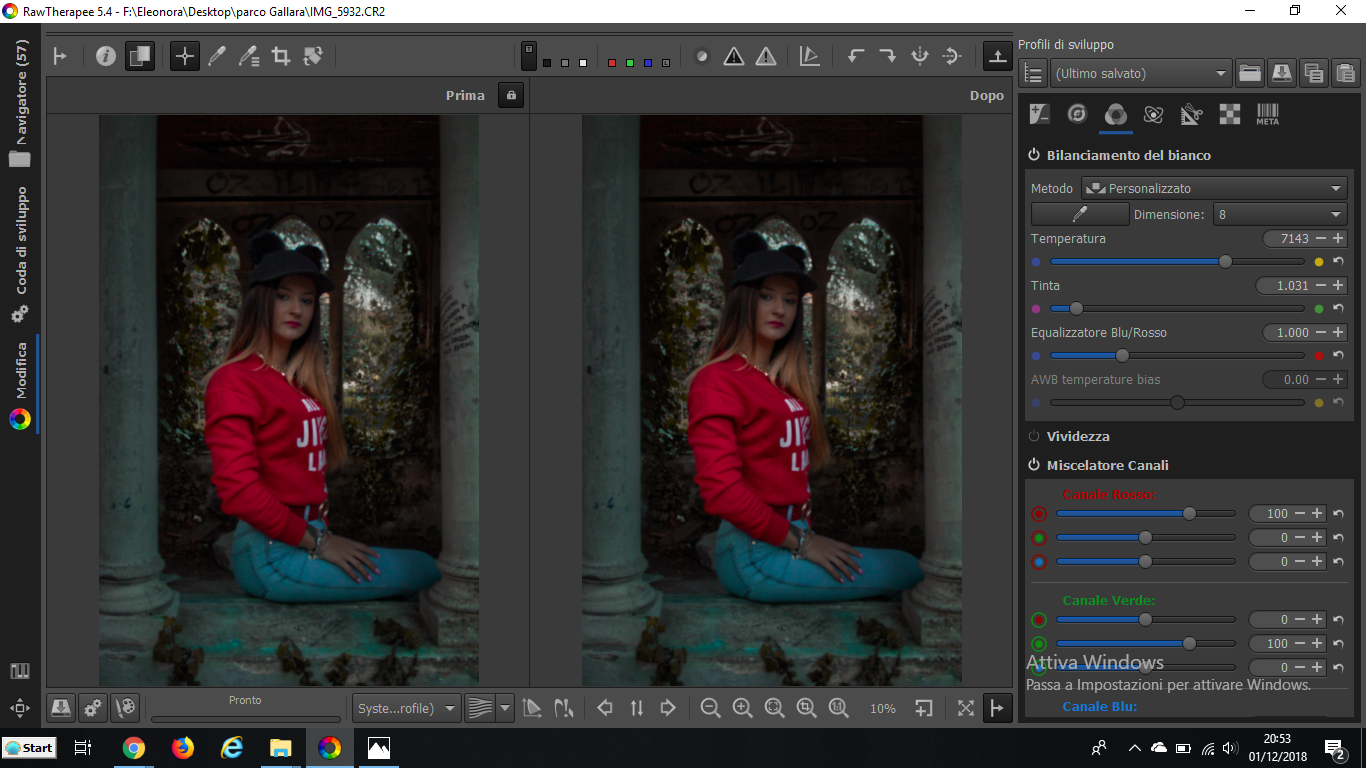Select the Crop tool in the toolbar
The width and height of the screenshot is (1366, 768).
click(x=281, y=56)
